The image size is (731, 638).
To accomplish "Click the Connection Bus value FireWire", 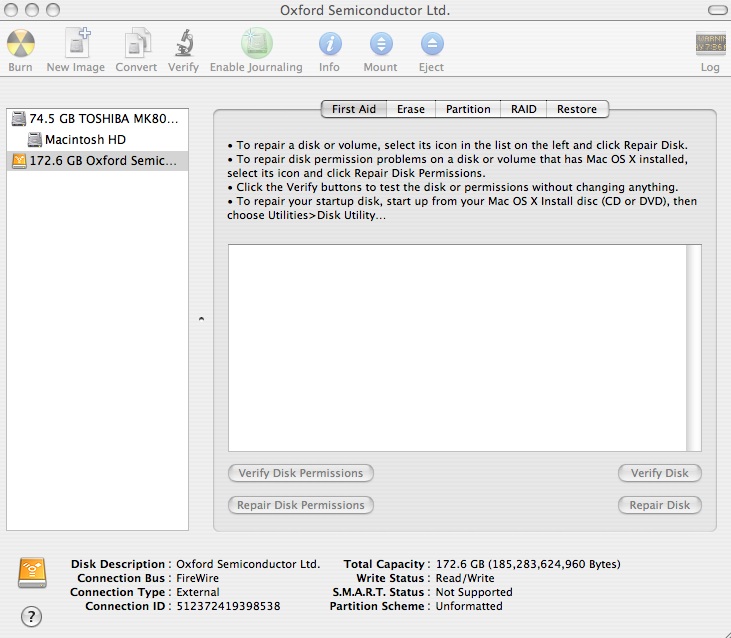I will coord(197,578).
